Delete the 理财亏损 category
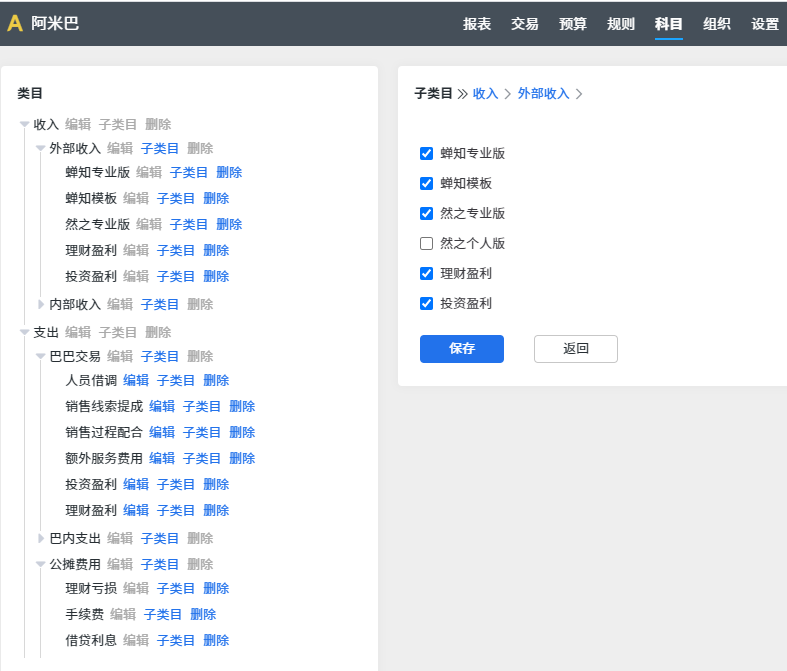This screenshot has height=671, width=787. (x=216, y=589)
